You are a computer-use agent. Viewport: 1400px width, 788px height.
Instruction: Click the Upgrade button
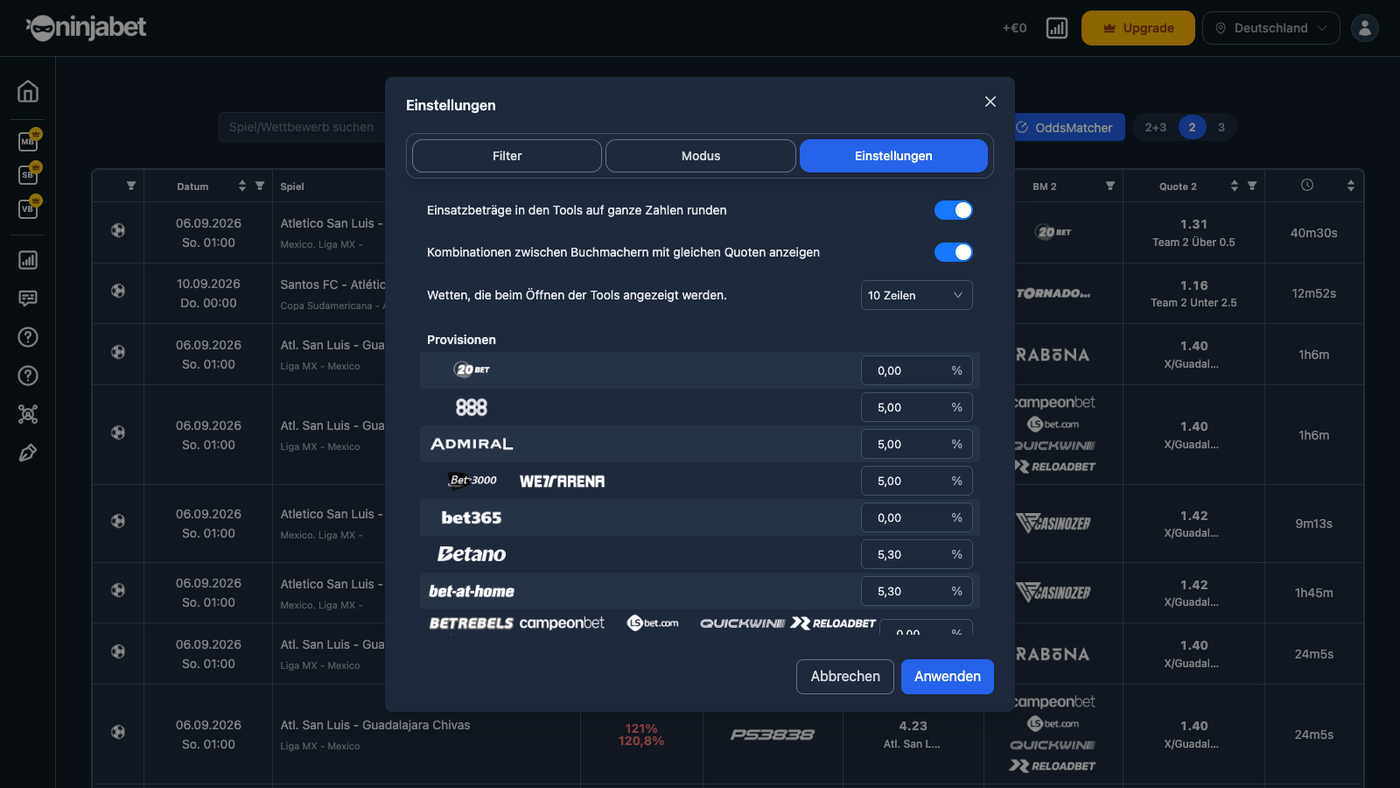1138,28
